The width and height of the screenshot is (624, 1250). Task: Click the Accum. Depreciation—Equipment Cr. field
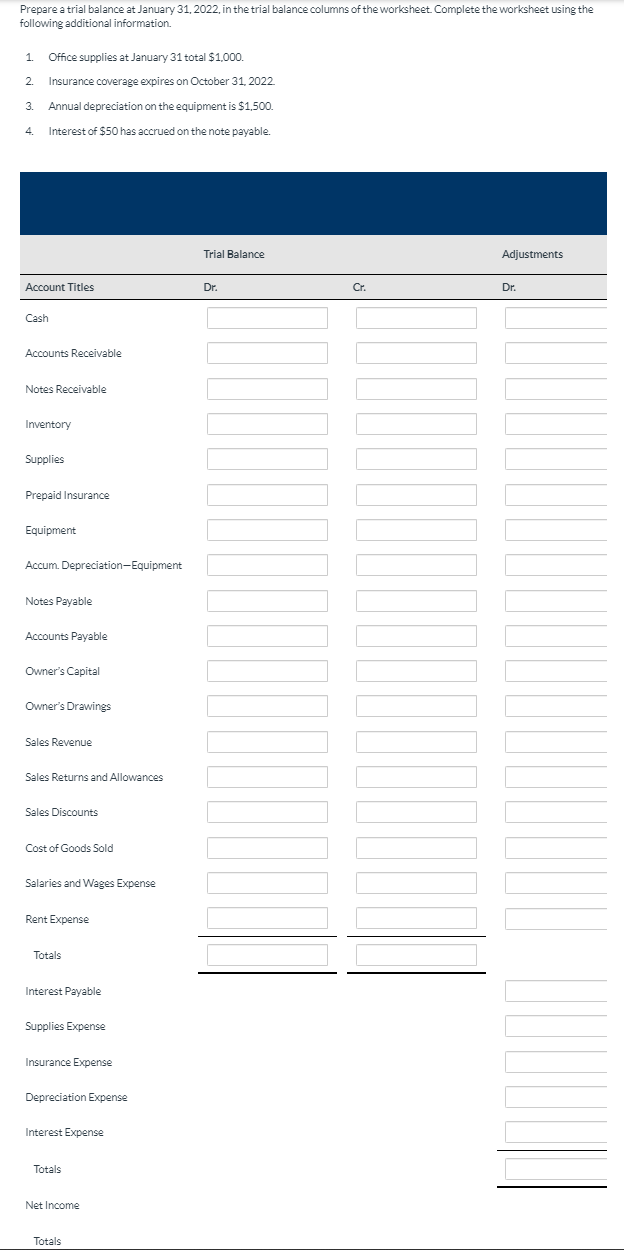coord(416,564)
